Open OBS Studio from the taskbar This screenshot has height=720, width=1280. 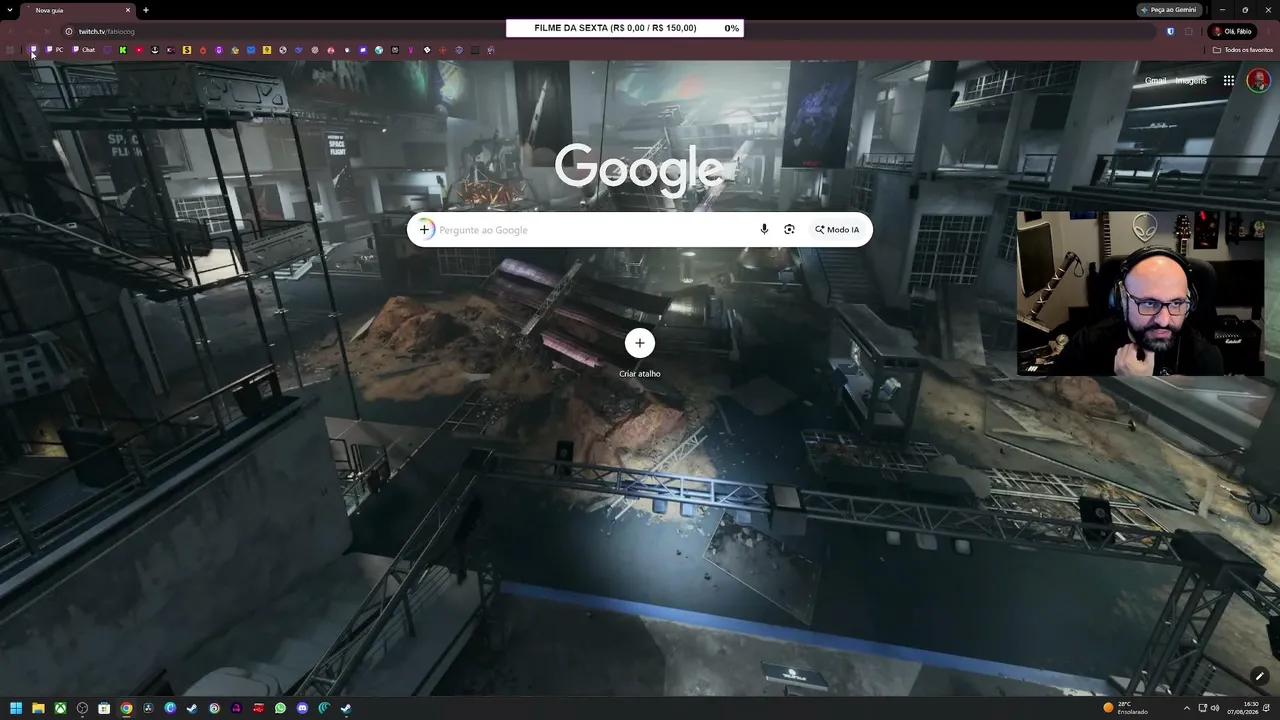point(82,708)
